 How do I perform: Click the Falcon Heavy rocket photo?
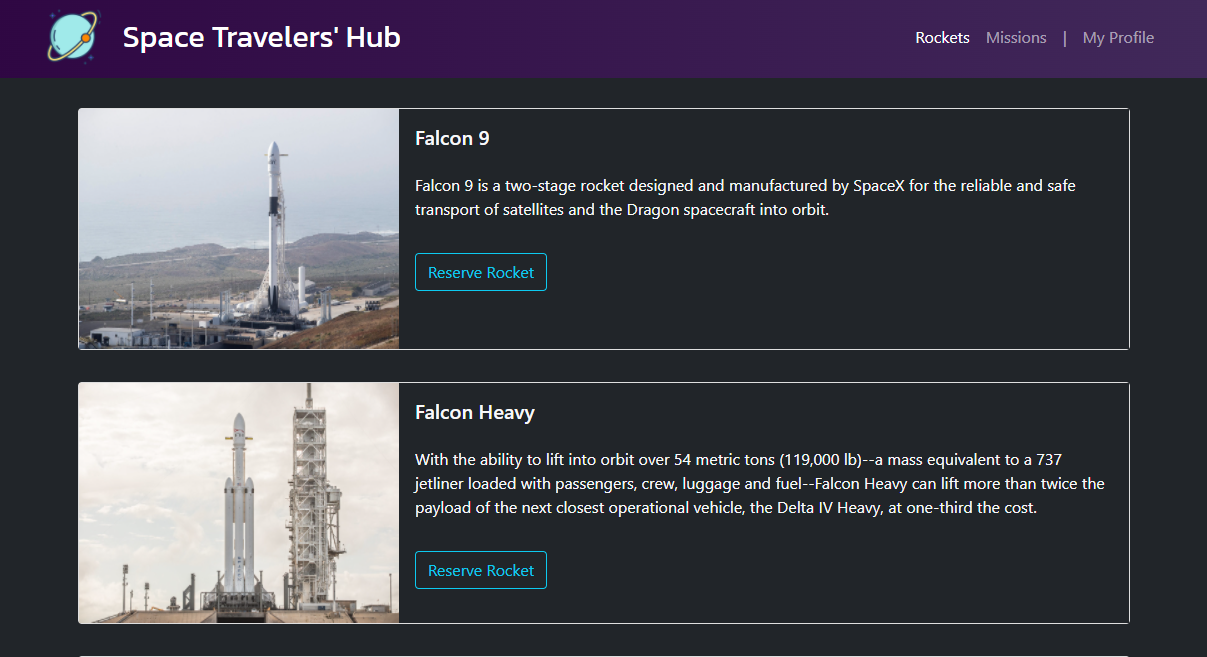pos(238,502)
